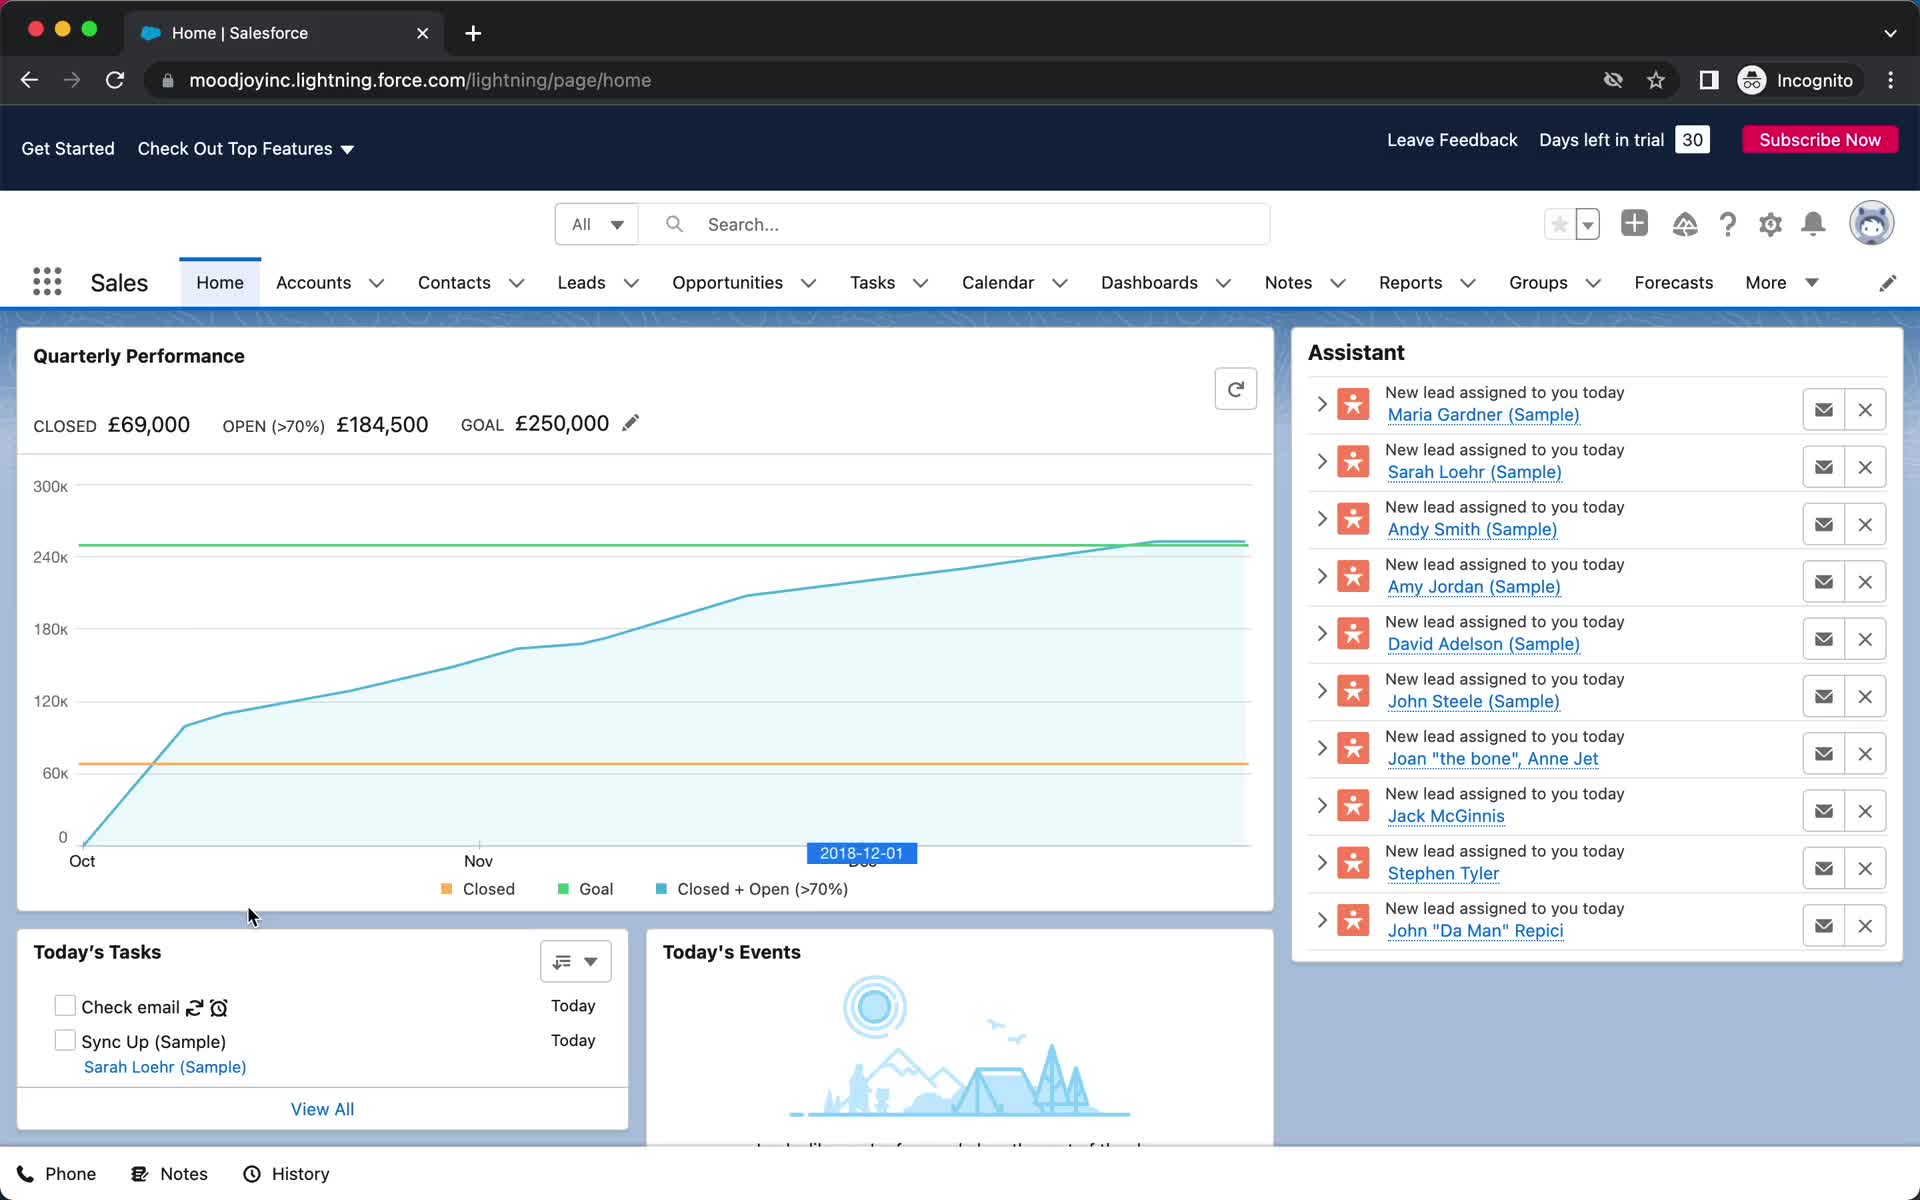This screenshot has width=1920, height=1200.
Task: Toggle the Goal legend swatch
Action: pyautogui.click(x=563, y=889)
